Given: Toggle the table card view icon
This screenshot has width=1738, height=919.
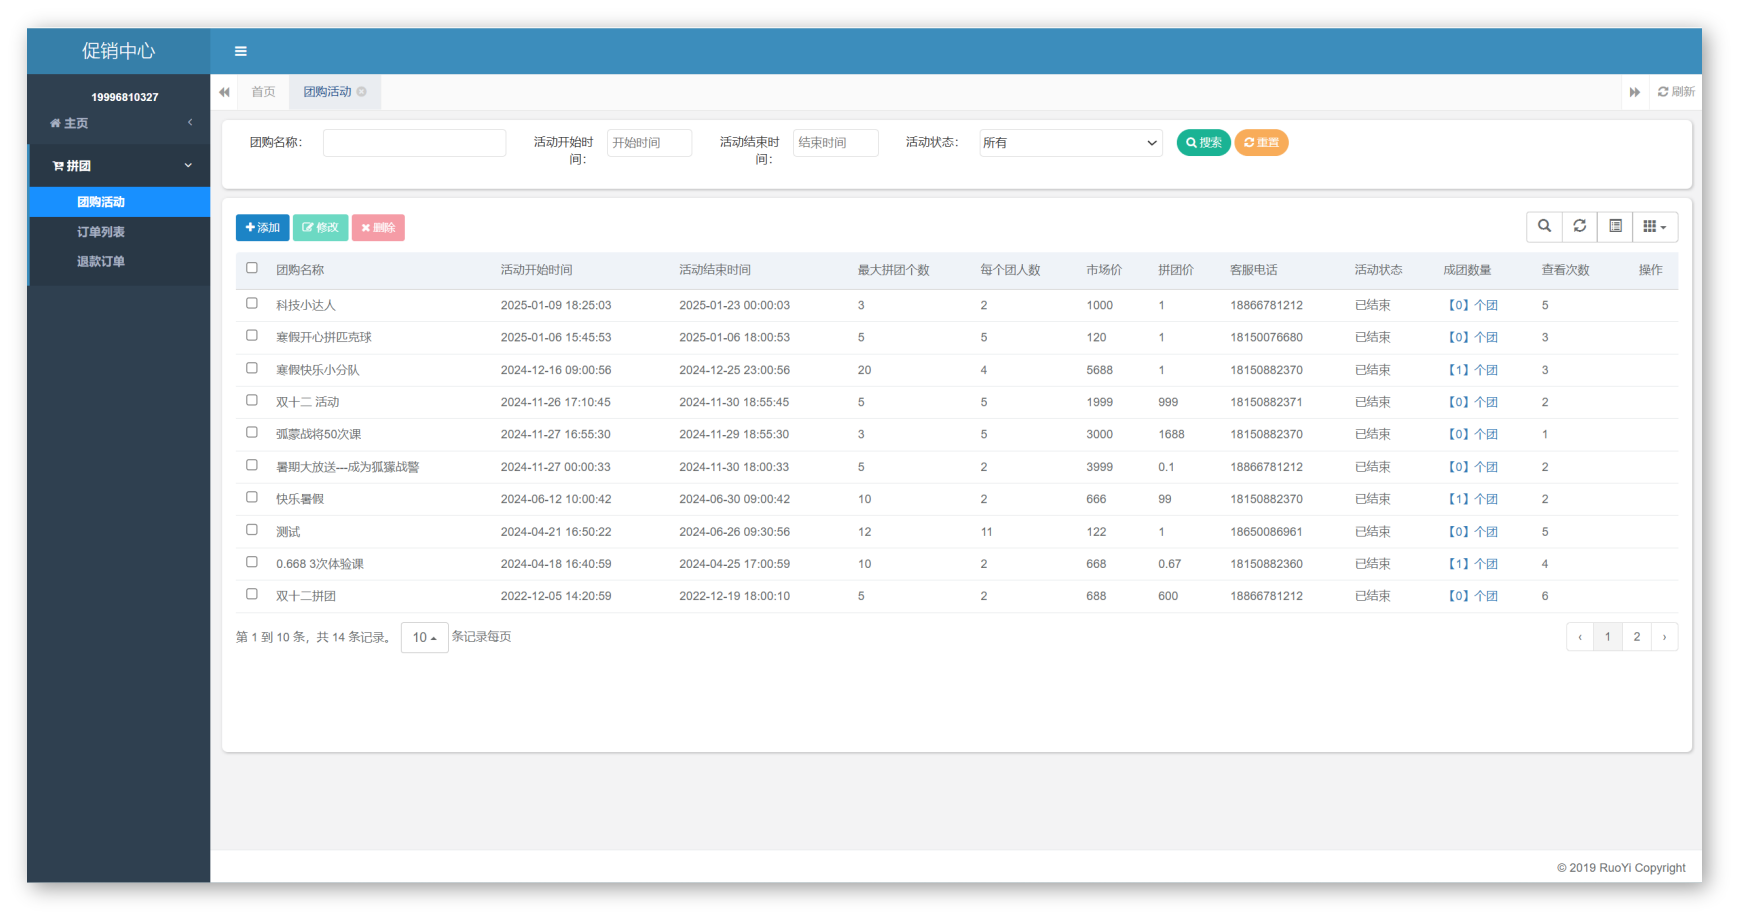Looking at the screenshot, I should click(1615, 227).
